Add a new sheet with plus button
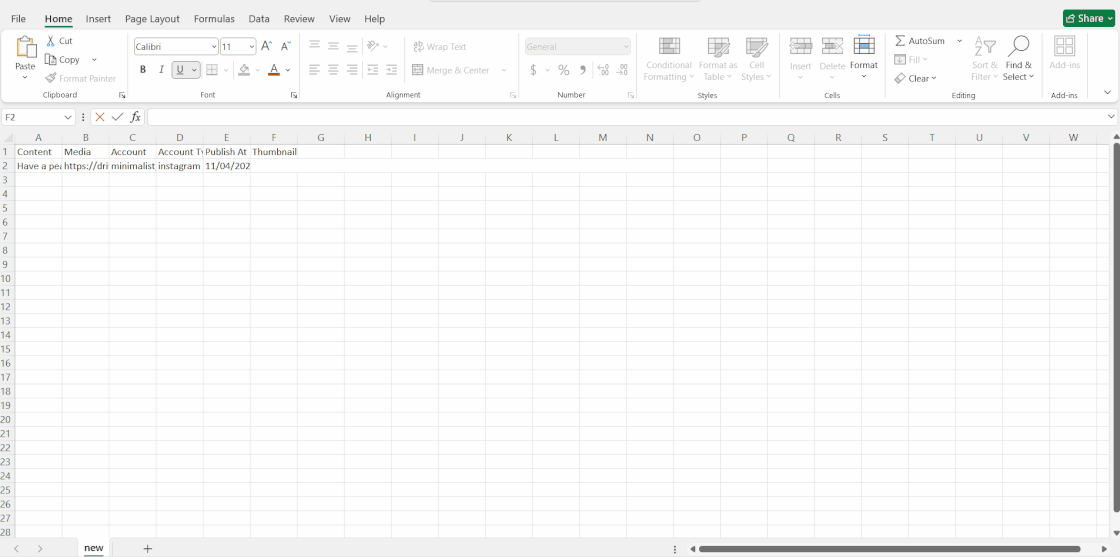1120x557 pixels. (147, 548)
